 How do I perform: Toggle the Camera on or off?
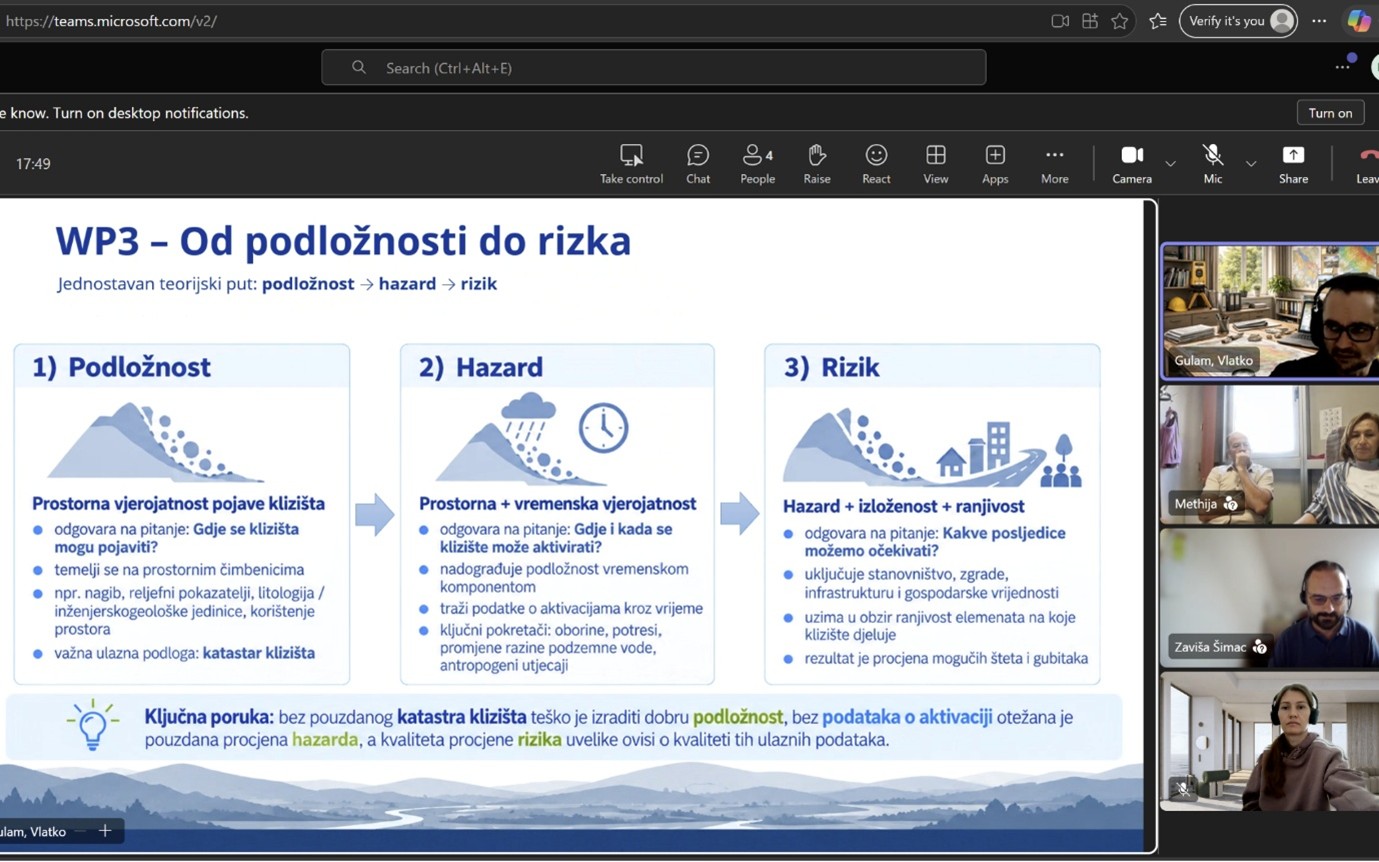tap(1132, 164)
